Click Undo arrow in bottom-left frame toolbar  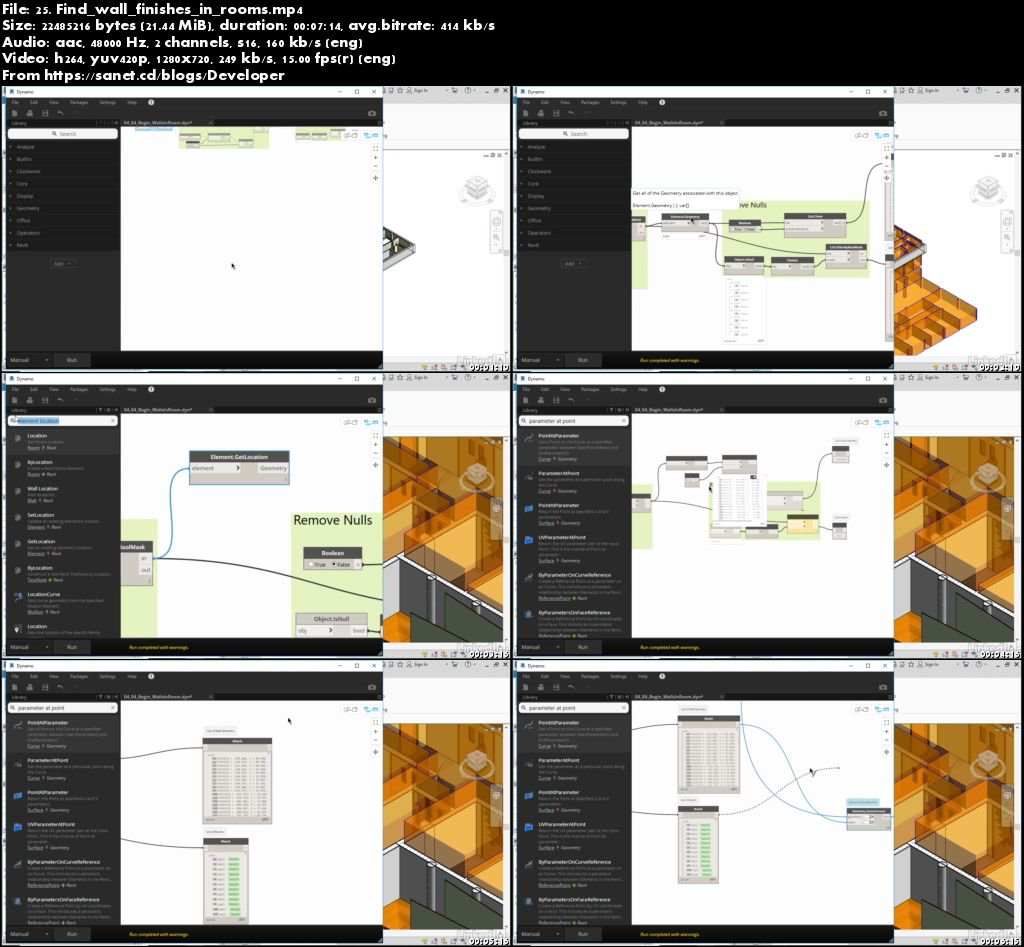(x=60, y=687)
